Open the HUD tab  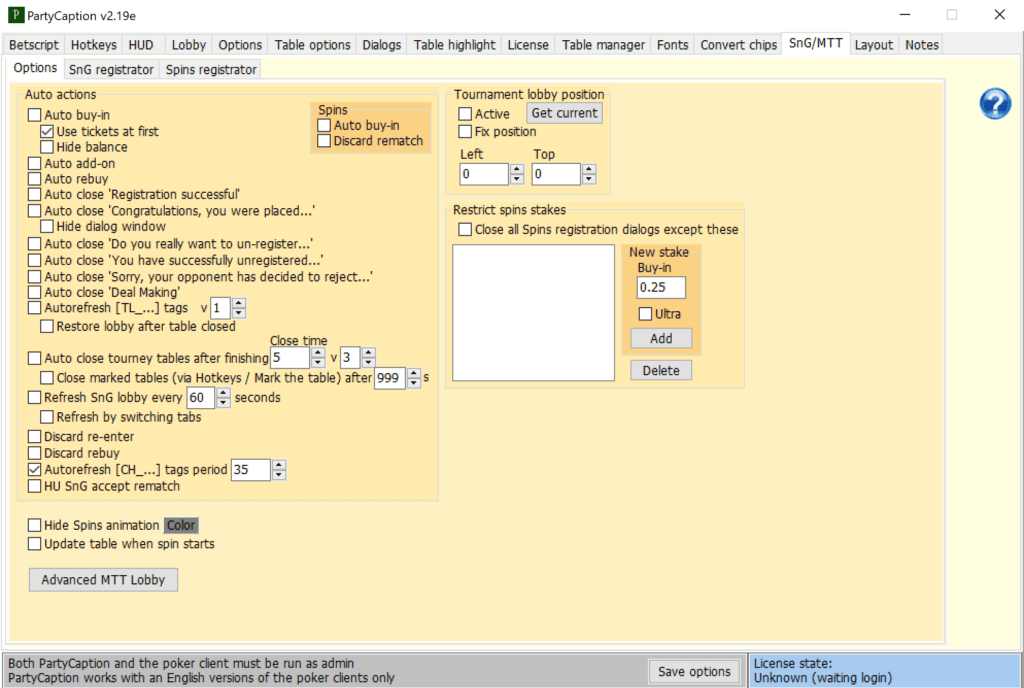pyautogui.click(x=141, y=45)
